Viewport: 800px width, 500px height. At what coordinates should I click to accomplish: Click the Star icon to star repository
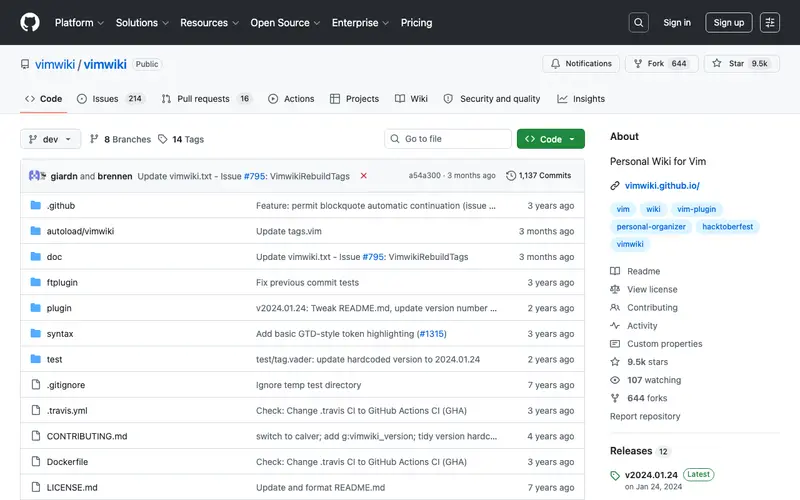tap(717, 63)
